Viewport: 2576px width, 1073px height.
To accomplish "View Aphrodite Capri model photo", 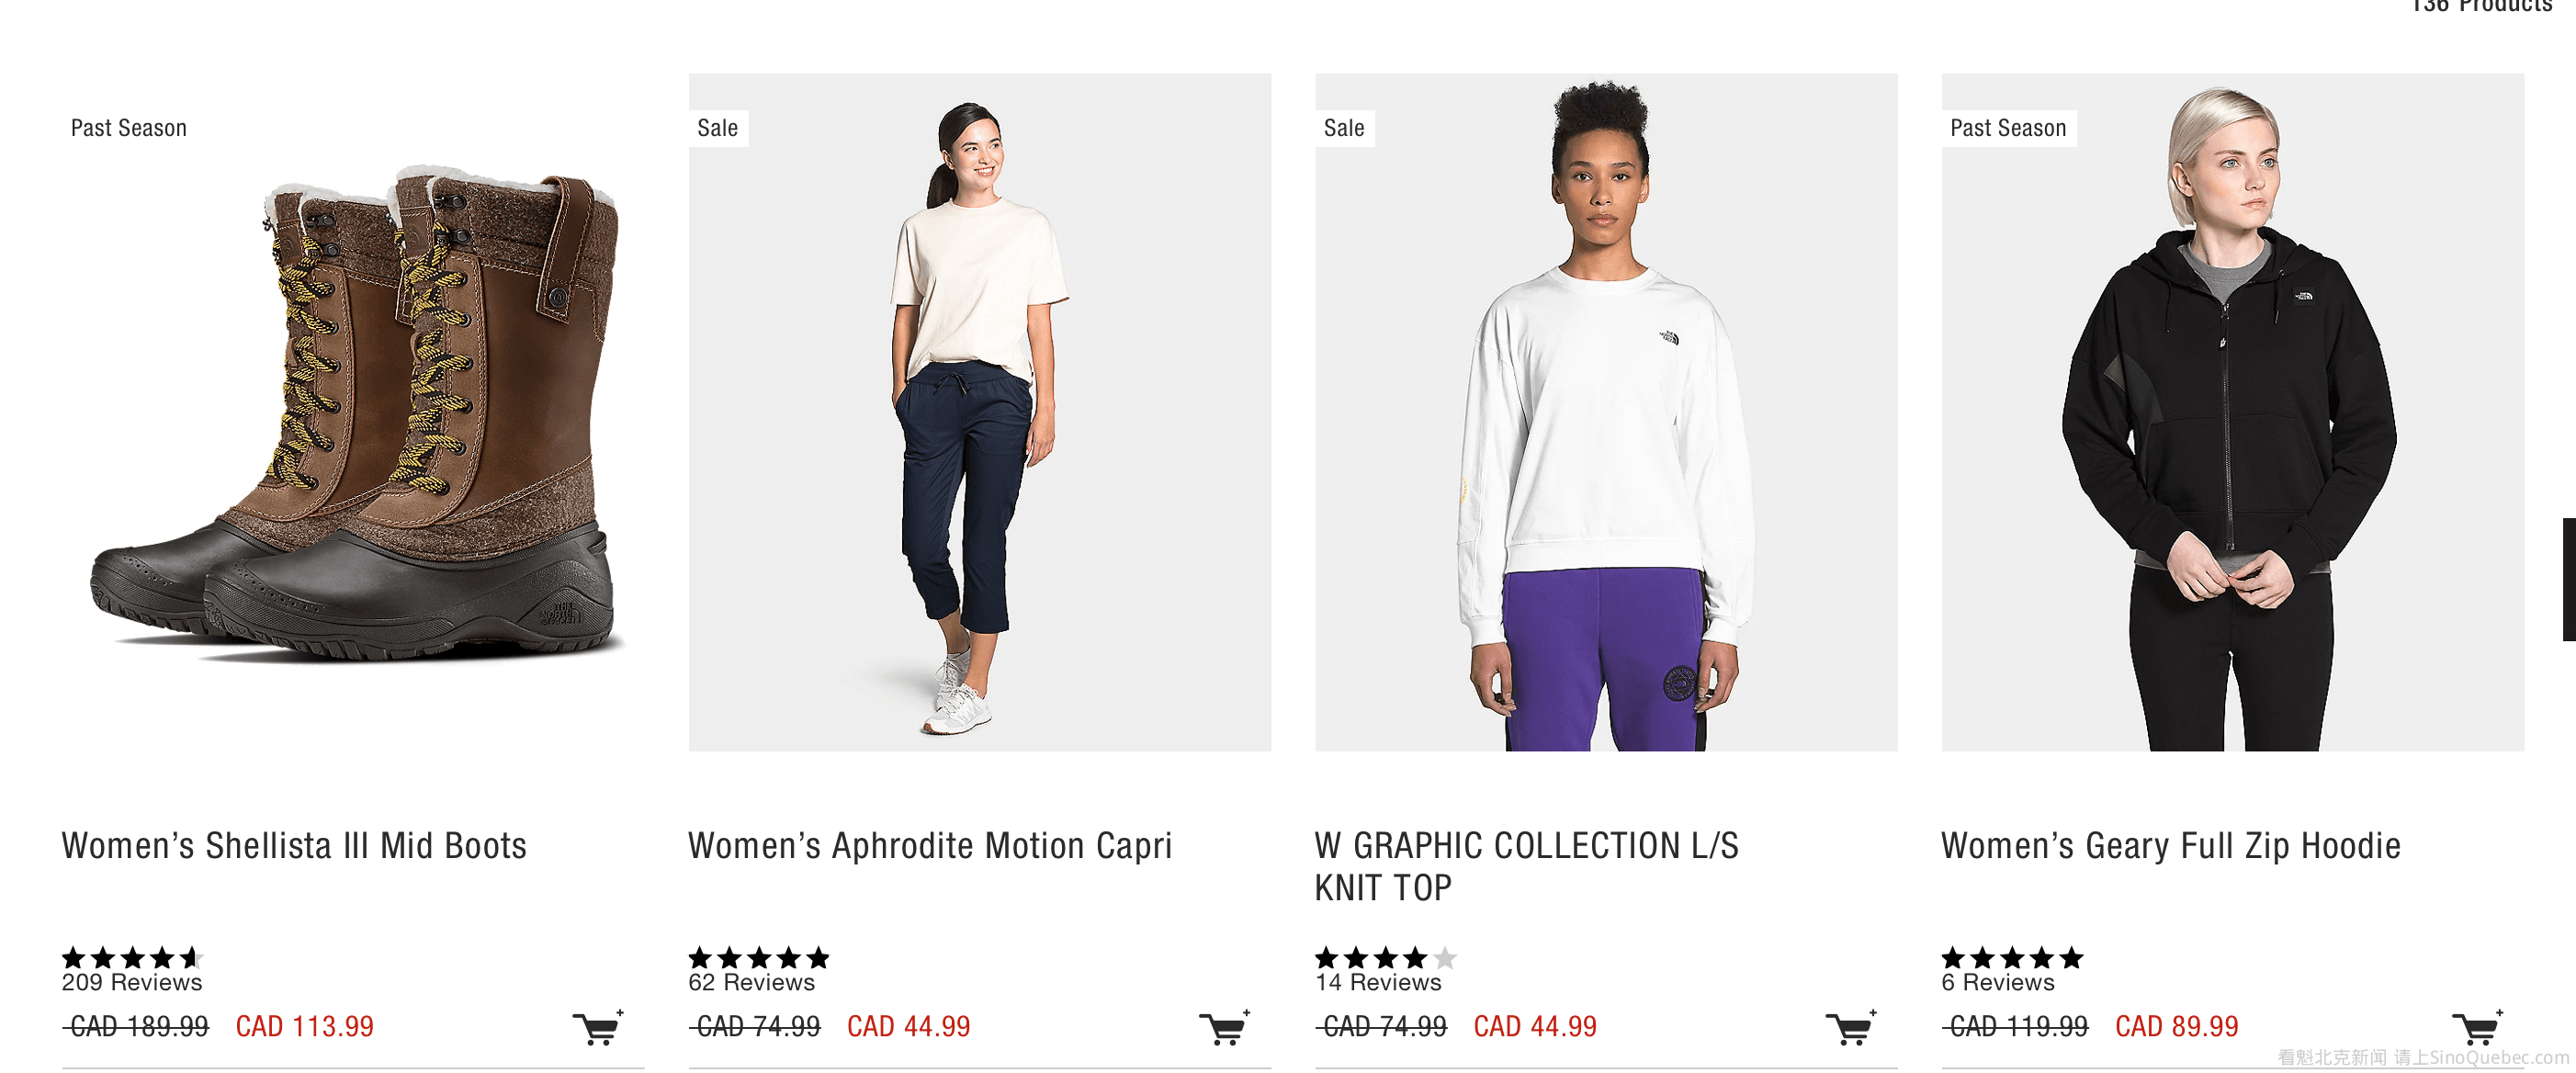I will [979, 412].
